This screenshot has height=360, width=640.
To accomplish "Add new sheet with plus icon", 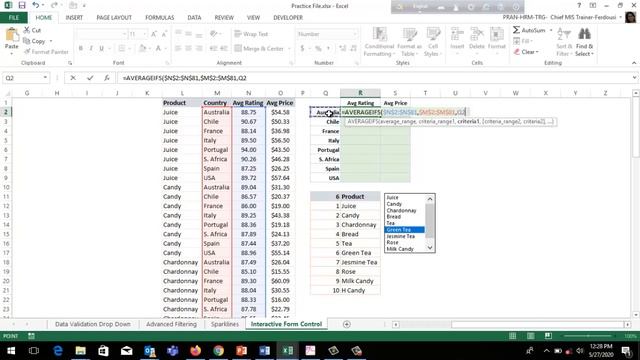I will pos(347,324).
